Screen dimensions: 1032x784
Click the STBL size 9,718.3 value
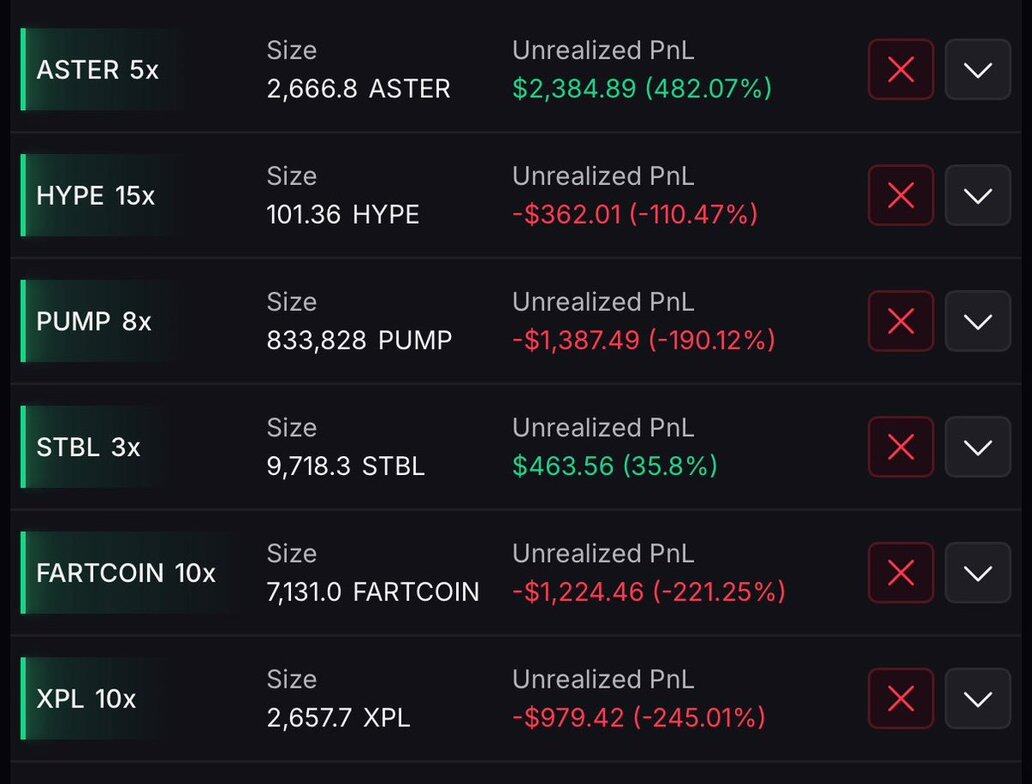tap(310, 466)
